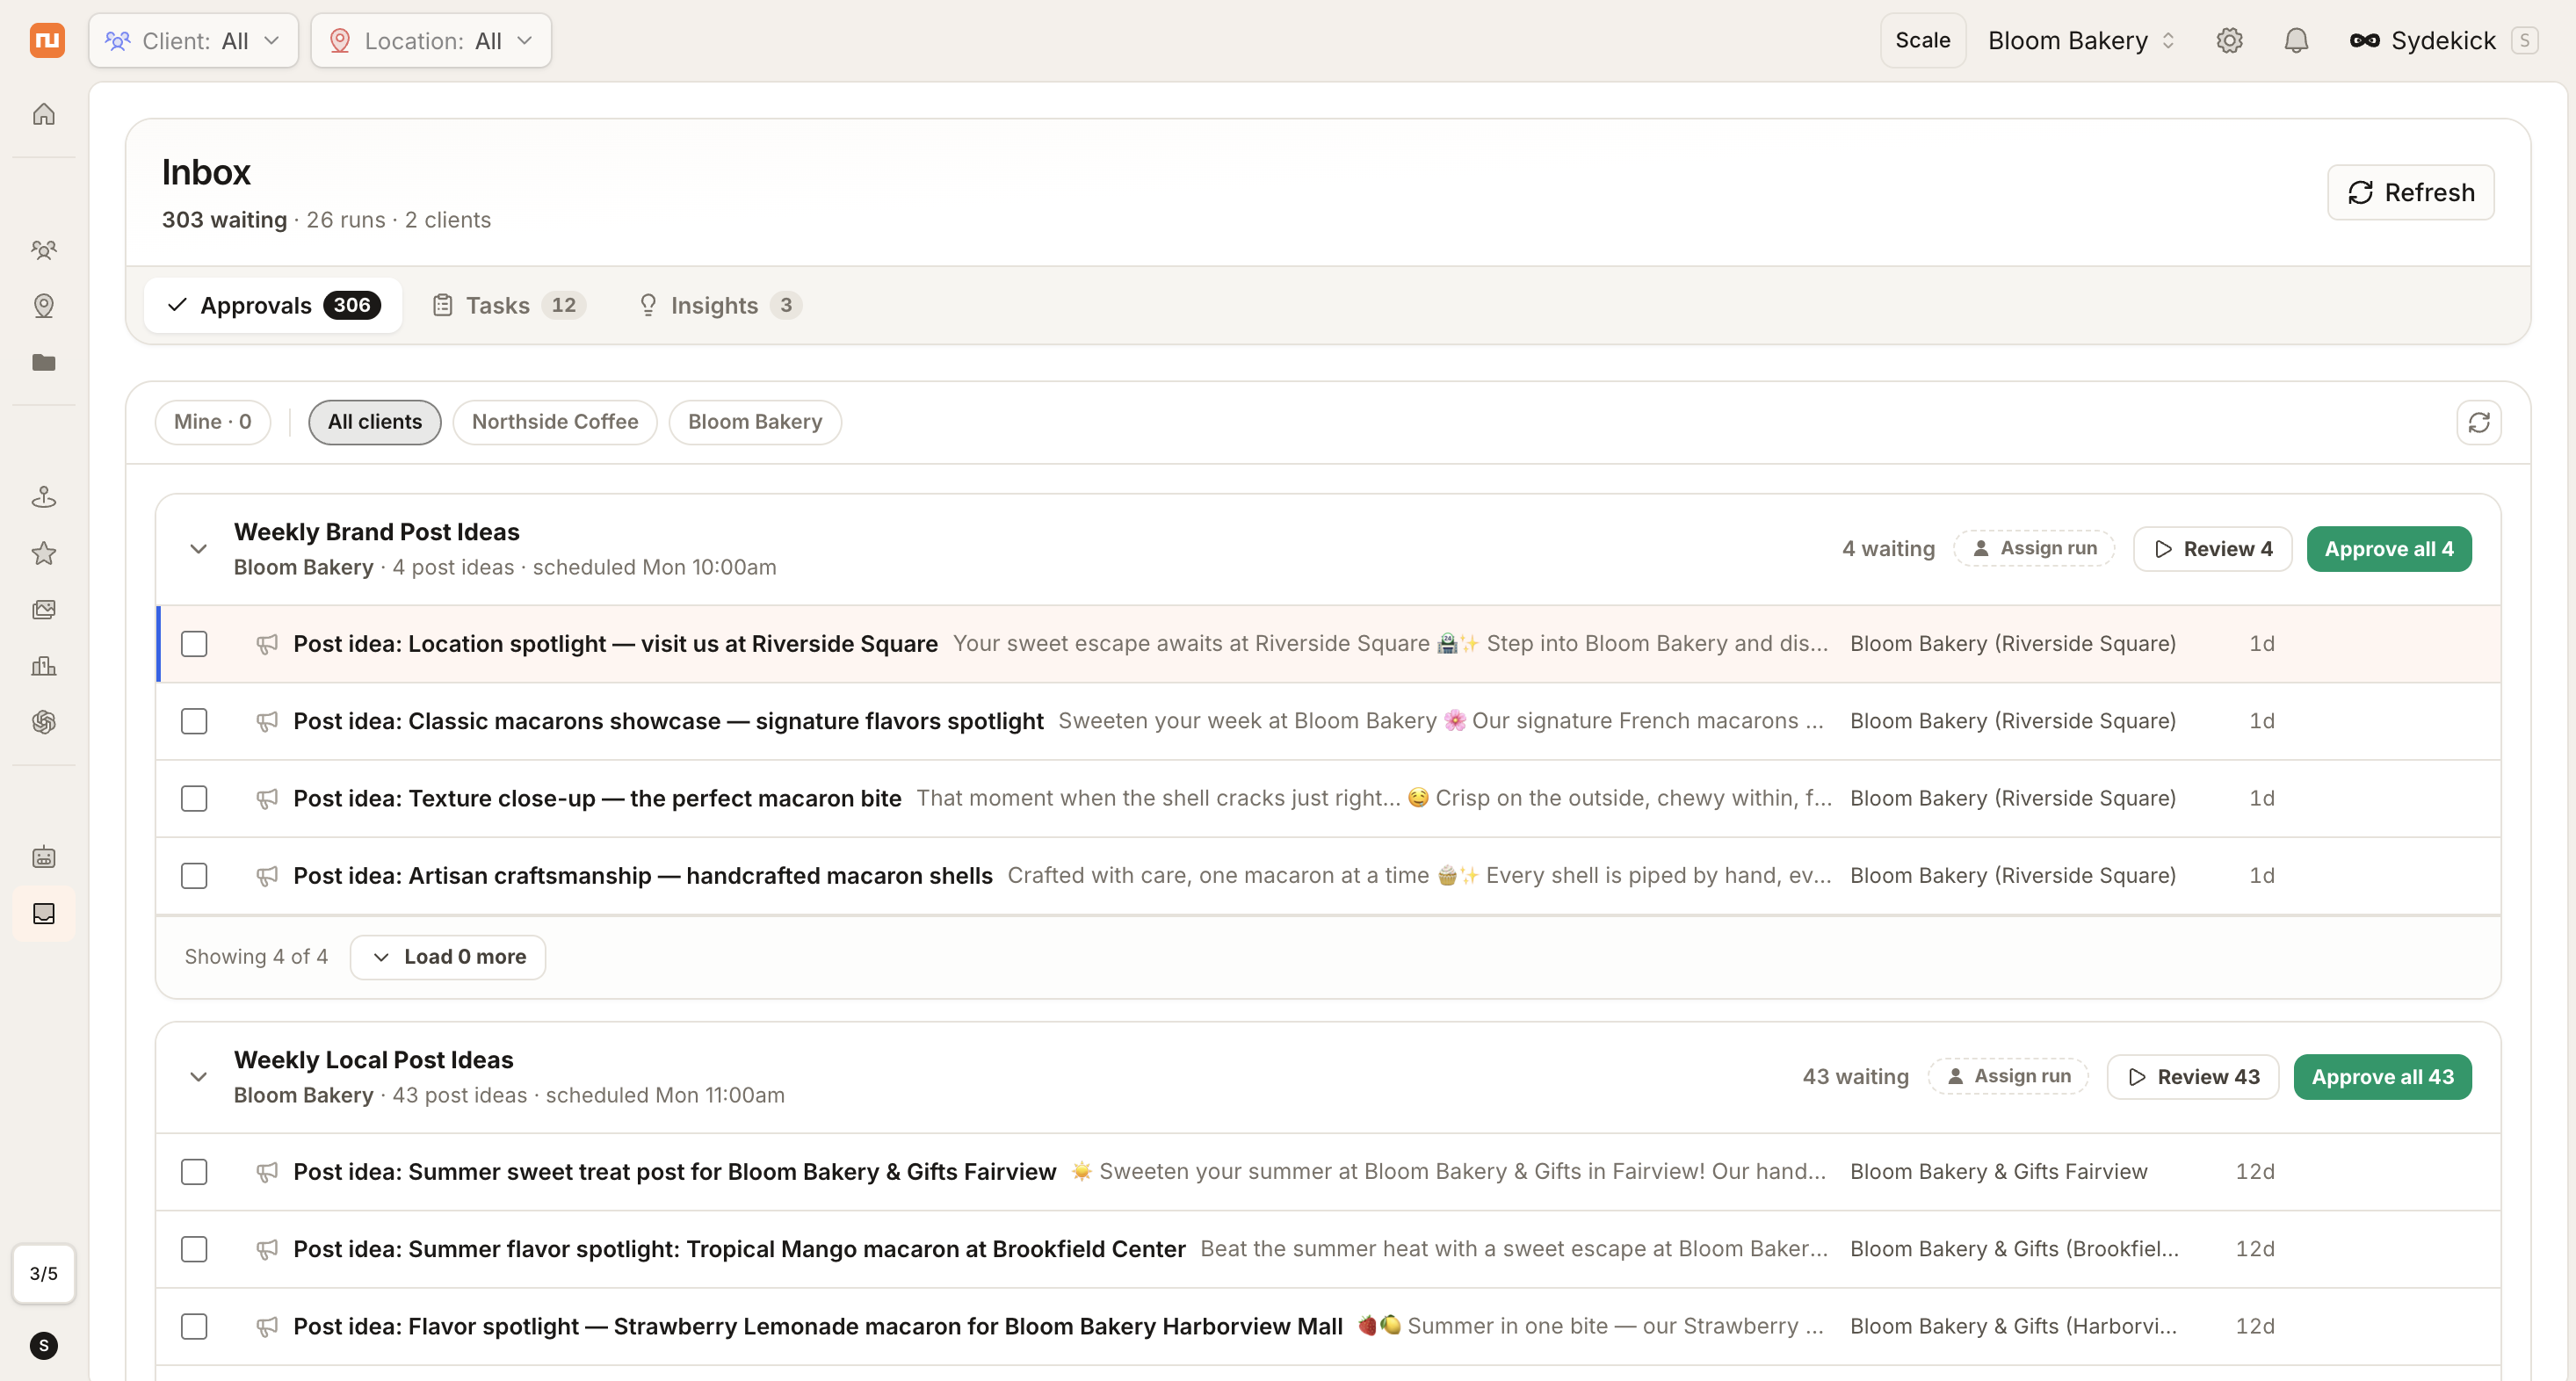Screen dimensions: 2576x1381
Task: Click the 3/5 progress badge in sidebar
Action: click(44, 1273)
